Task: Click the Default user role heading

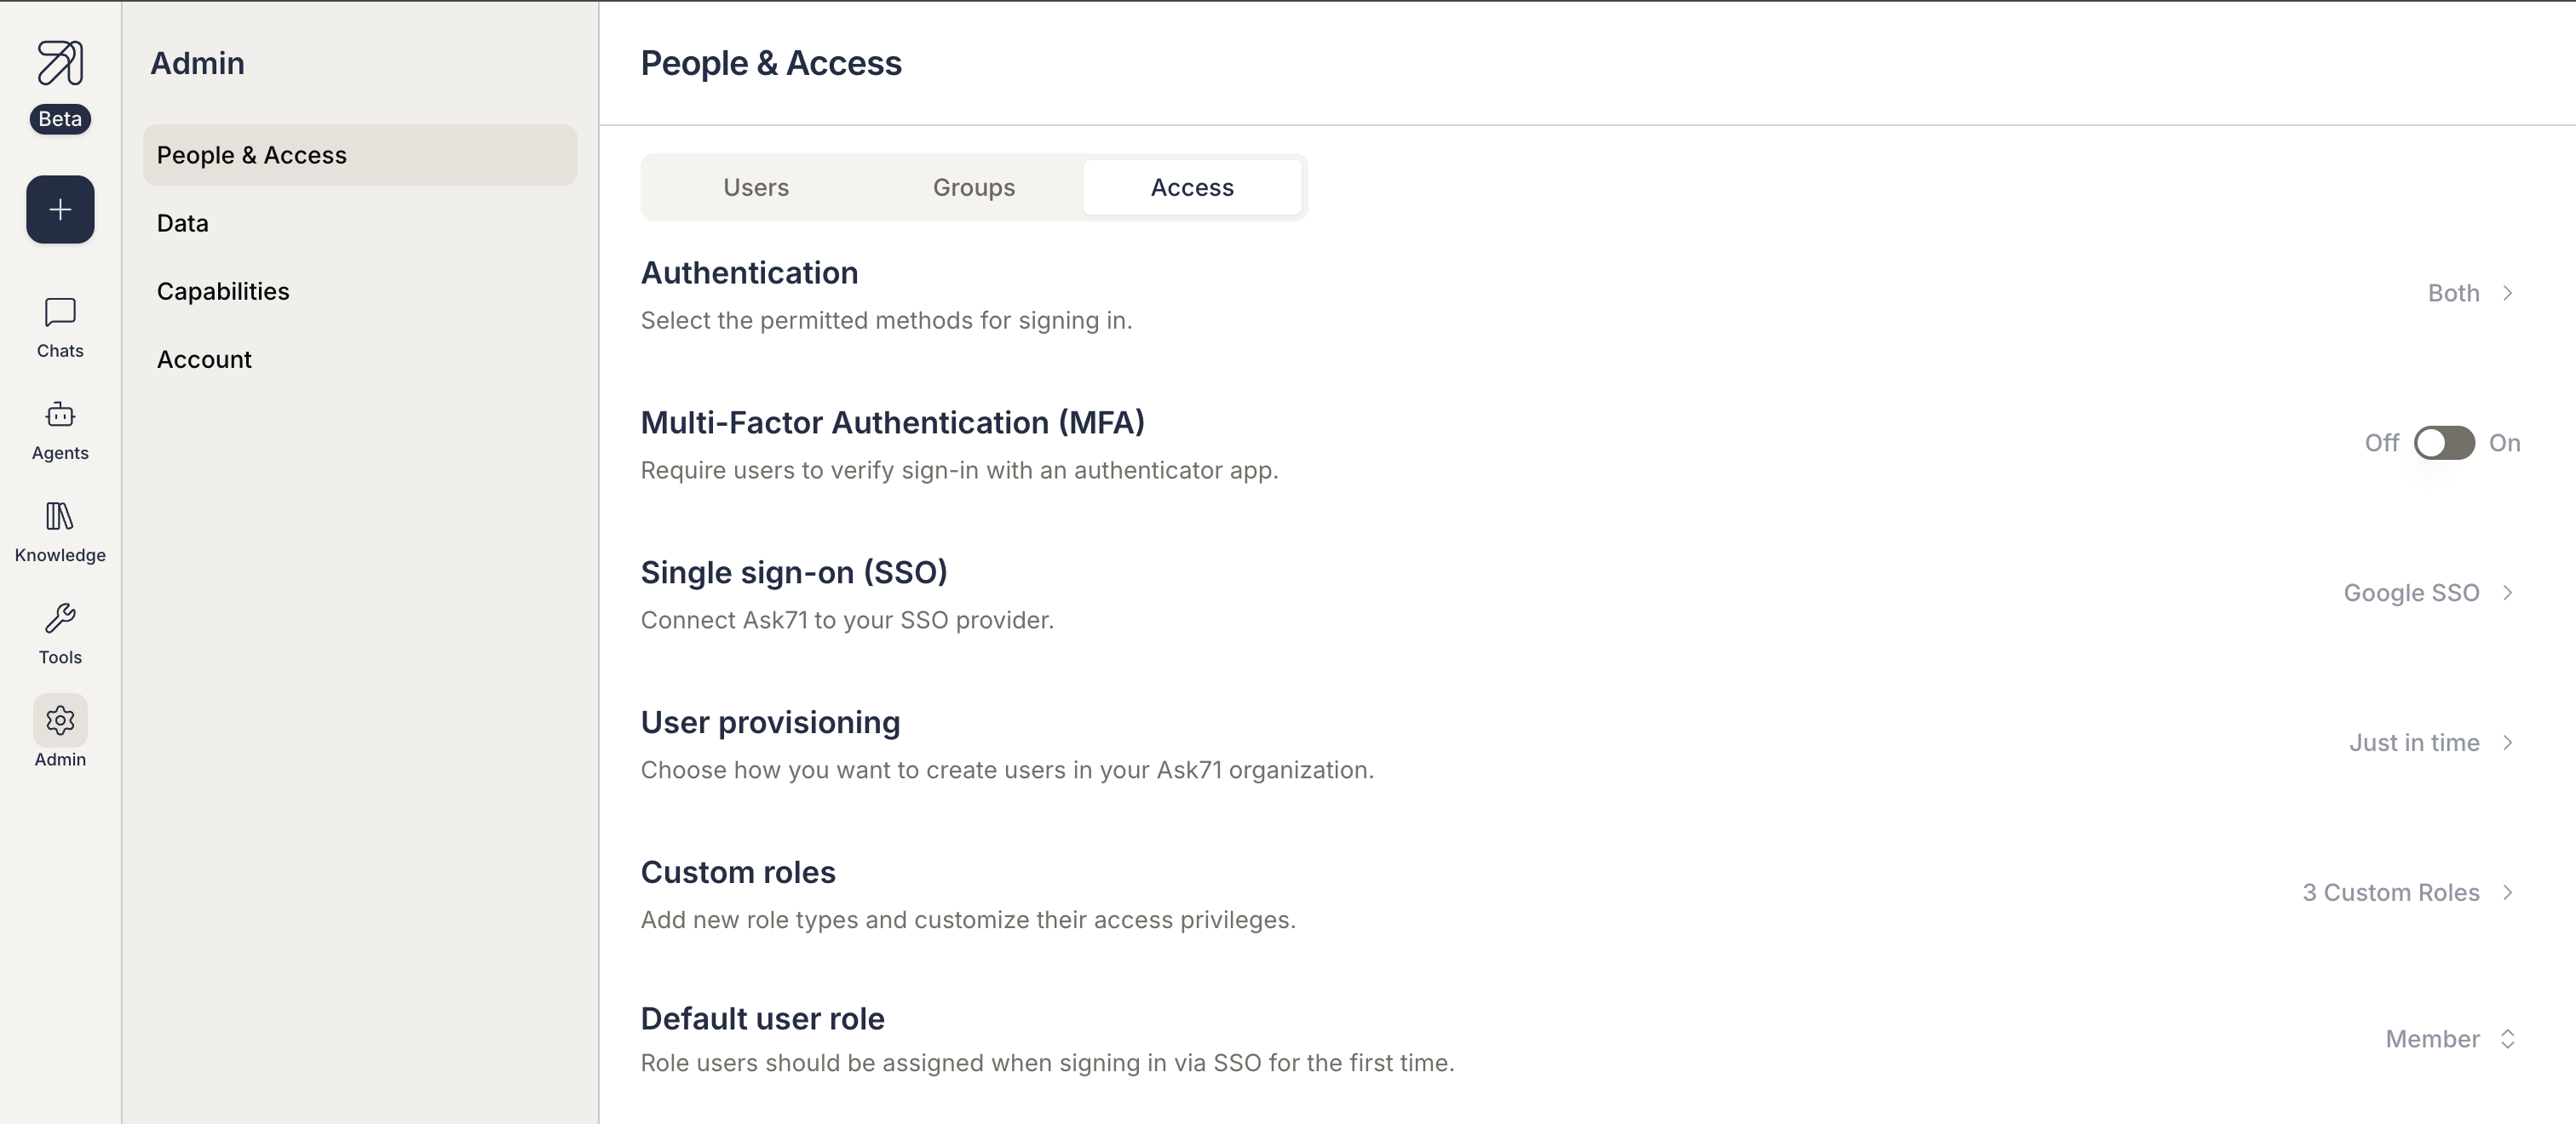Action: (x=762, y=1019)
